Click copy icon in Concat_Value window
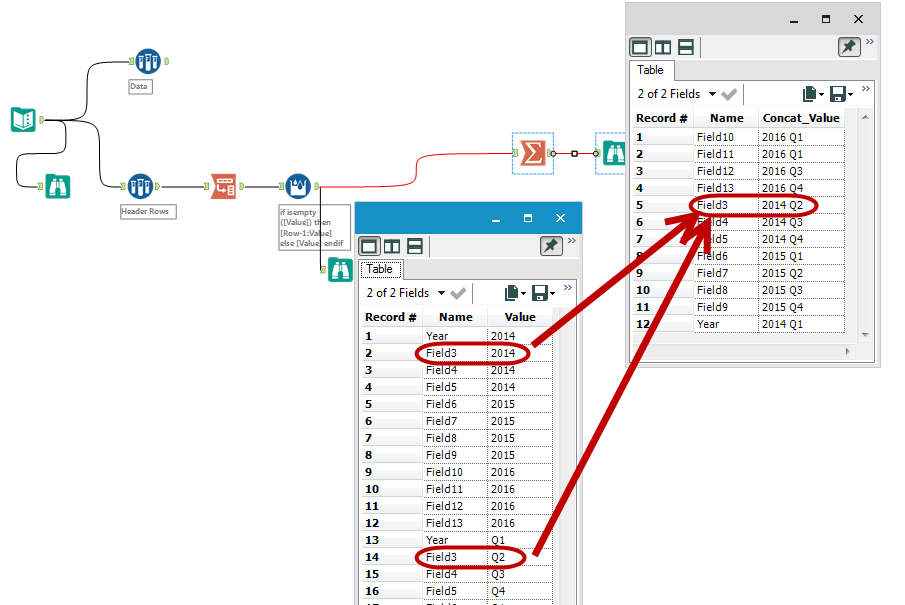The image size is (905, 605). 810,94
